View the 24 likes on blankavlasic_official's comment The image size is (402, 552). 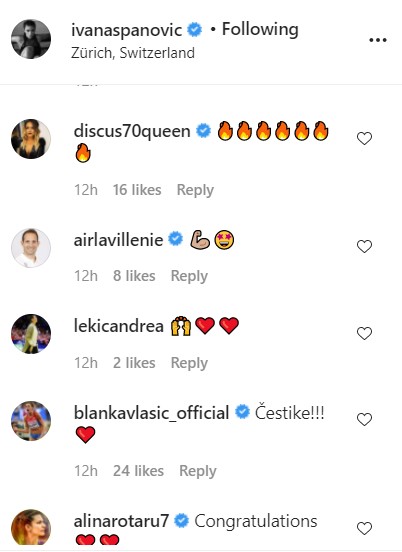[x=138, y=471]
